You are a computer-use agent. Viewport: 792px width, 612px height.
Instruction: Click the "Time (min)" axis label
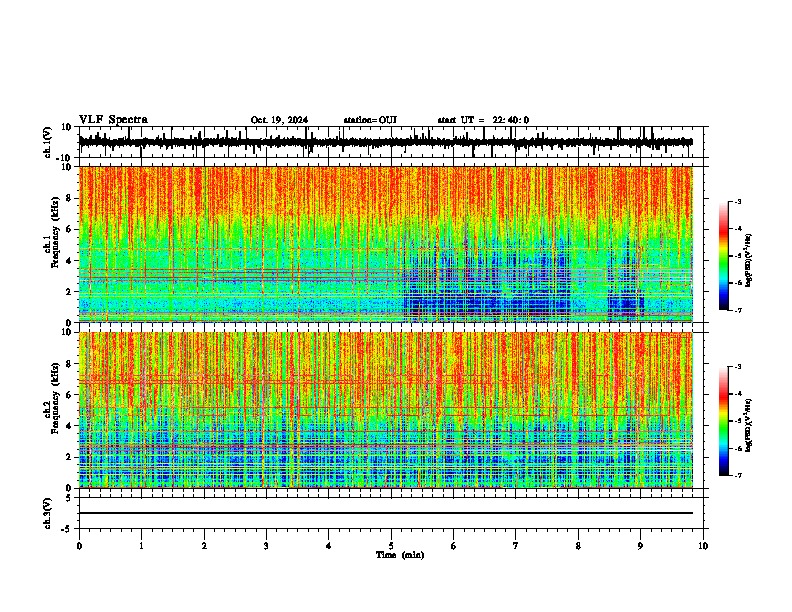click(x=400, y=555)
